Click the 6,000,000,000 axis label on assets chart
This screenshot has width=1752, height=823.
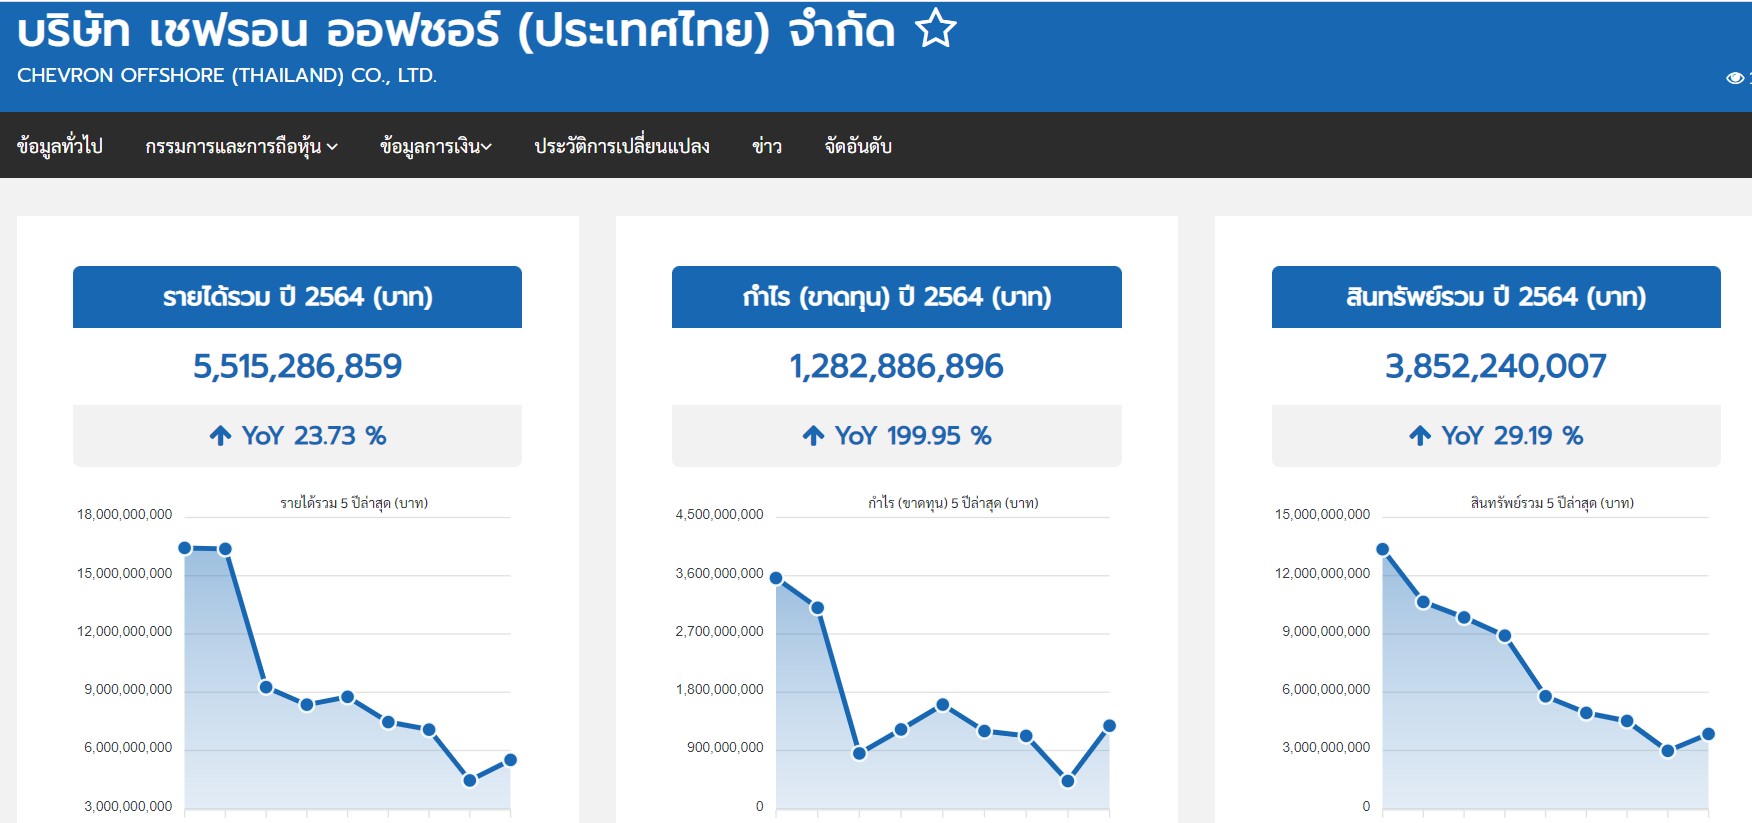pyautogui.click(x=1326, y=689)
